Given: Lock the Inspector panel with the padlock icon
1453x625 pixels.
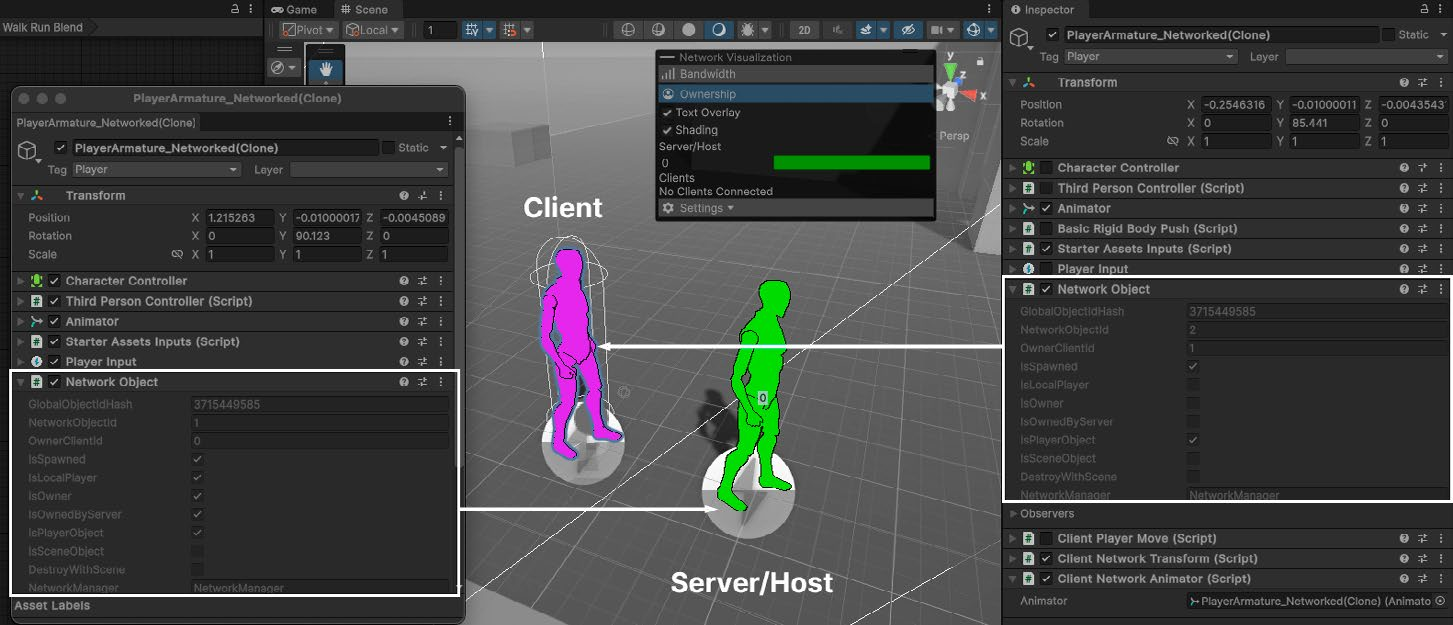Looking at the screenshot, I should 1425,9.
